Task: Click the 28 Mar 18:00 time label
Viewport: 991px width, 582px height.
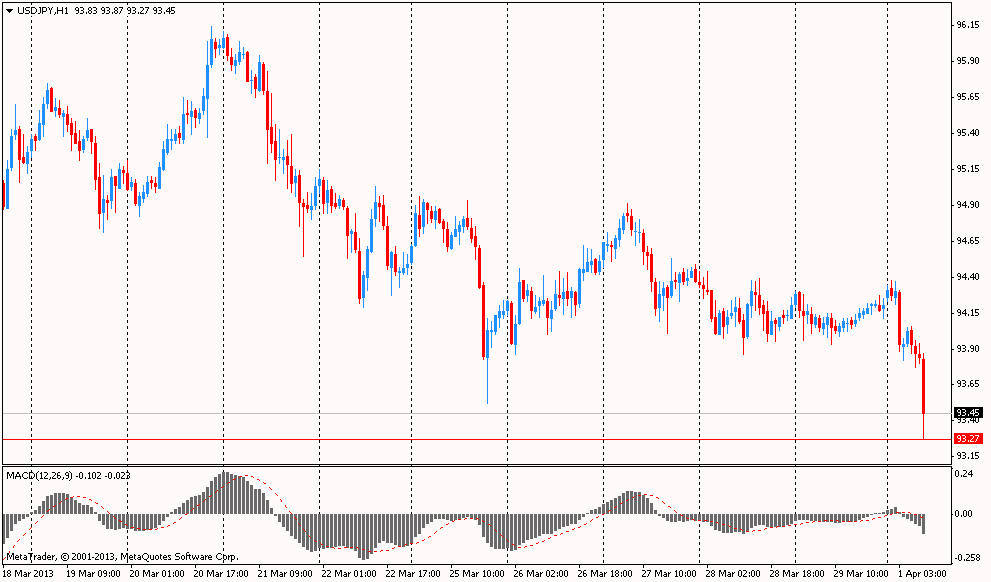Action: coord(797,574)
